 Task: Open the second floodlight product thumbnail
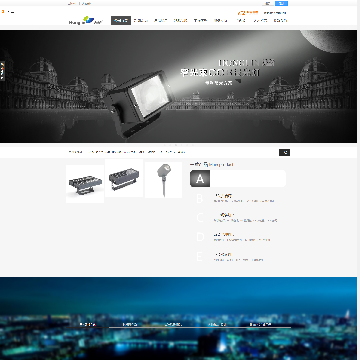124,178
